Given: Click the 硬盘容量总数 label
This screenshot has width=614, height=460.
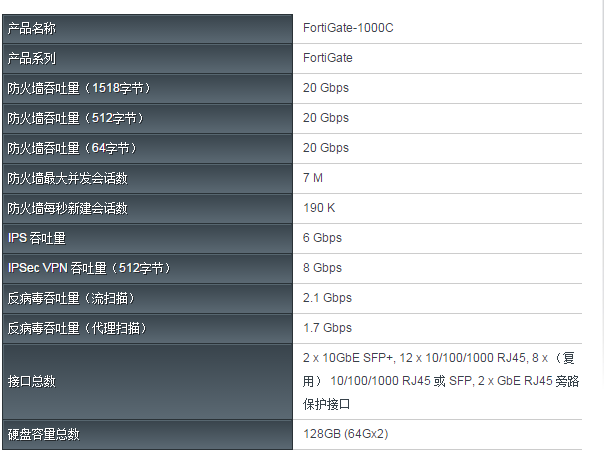Looking at the screenshot, I should click(x=43, y=435).
